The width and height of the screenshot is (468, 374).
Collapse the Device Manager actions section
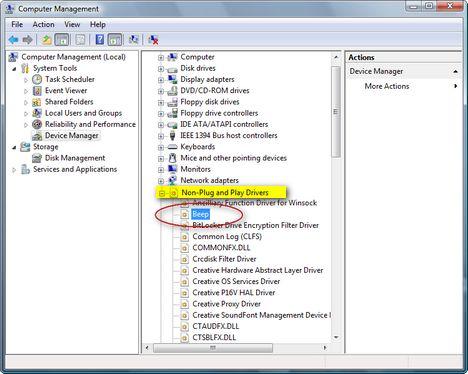coord(455,72)
